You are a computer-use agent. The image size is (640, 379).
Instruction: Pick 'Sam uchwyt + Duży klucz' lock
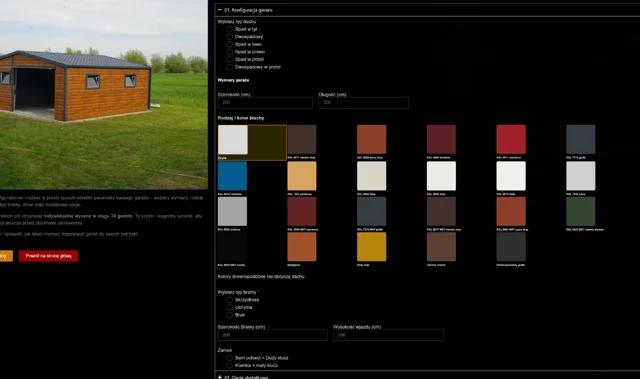tap(229, 358)
